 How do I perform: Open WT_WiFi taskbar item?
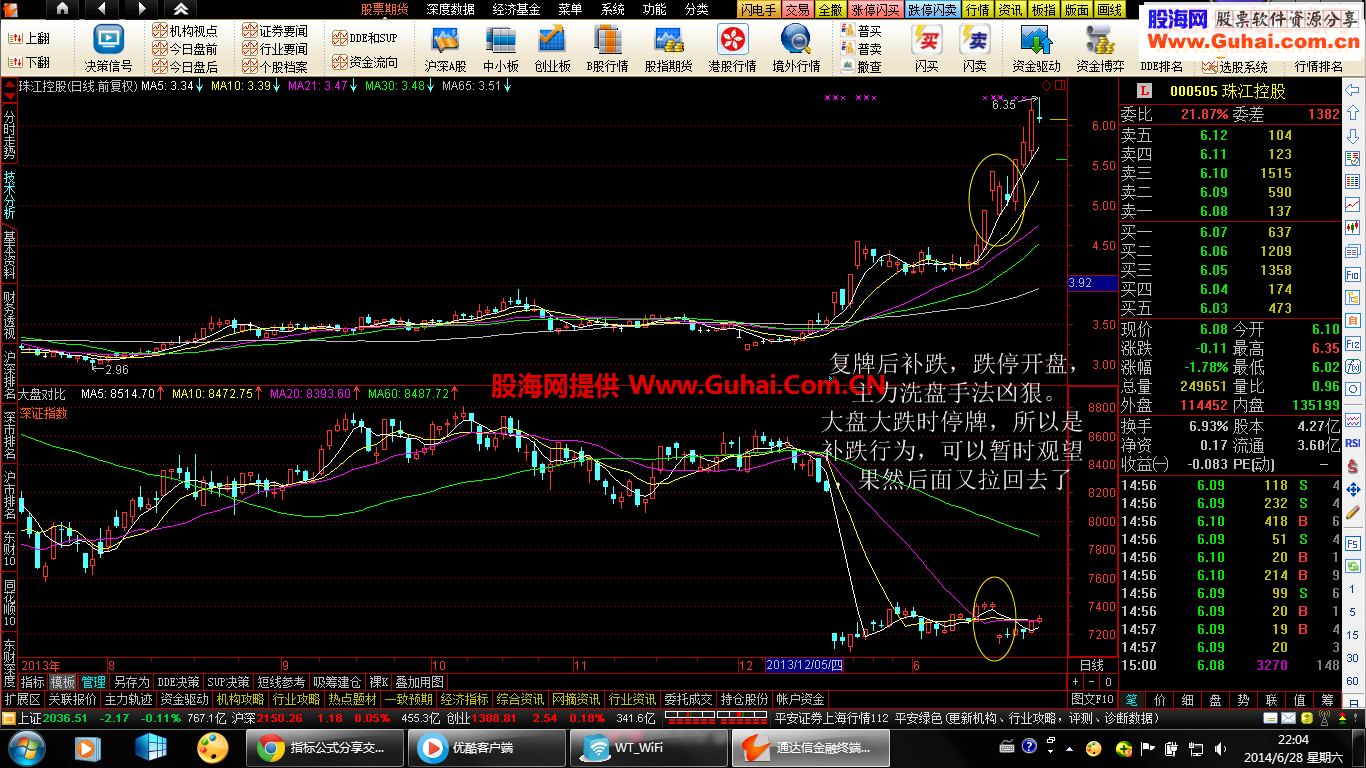pyautogui.click(x=647, y=748)
